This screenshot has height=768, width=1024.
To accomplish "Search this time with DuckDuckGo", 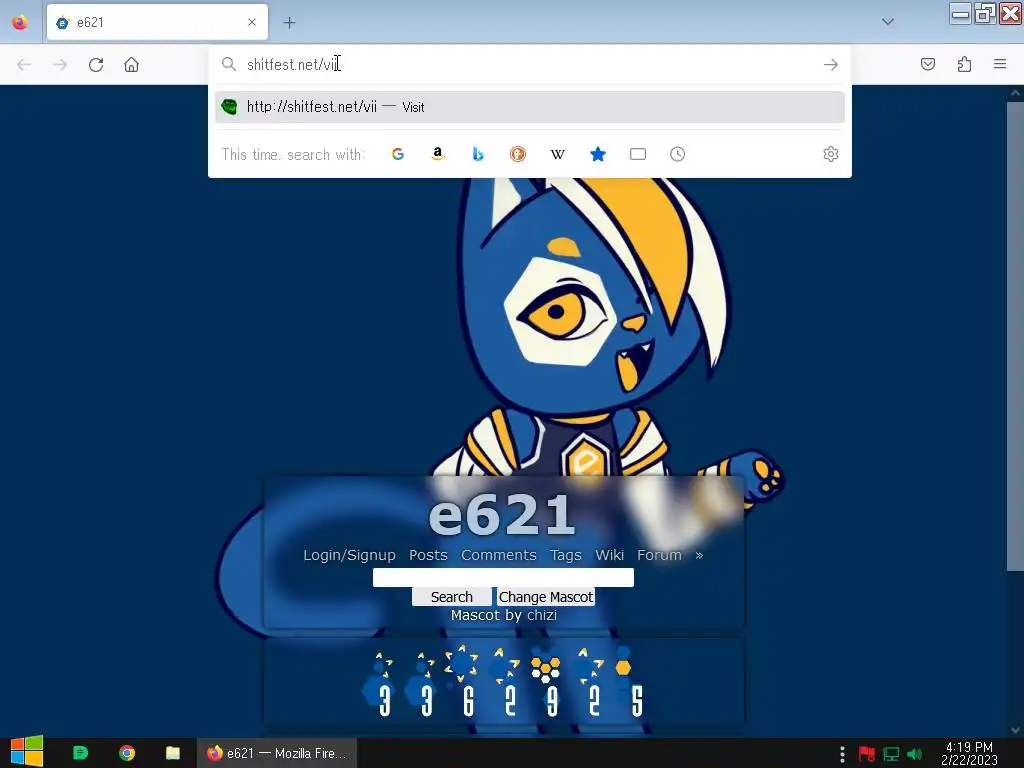I will 518,154.
